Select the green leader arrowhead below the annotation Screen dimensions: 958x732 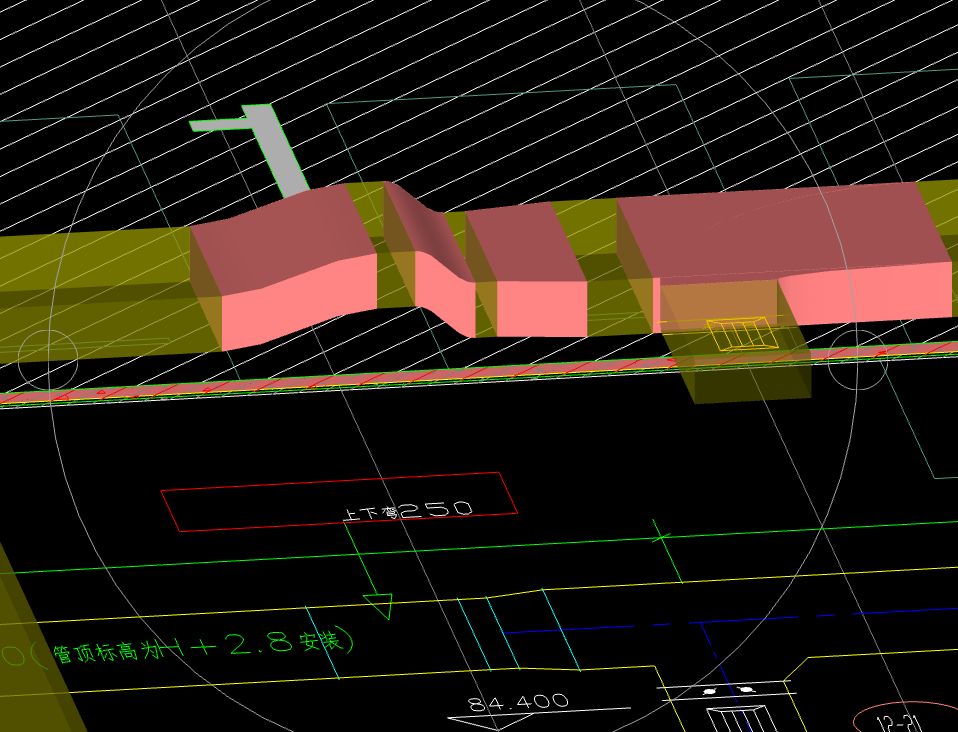[x=378, y=606]
